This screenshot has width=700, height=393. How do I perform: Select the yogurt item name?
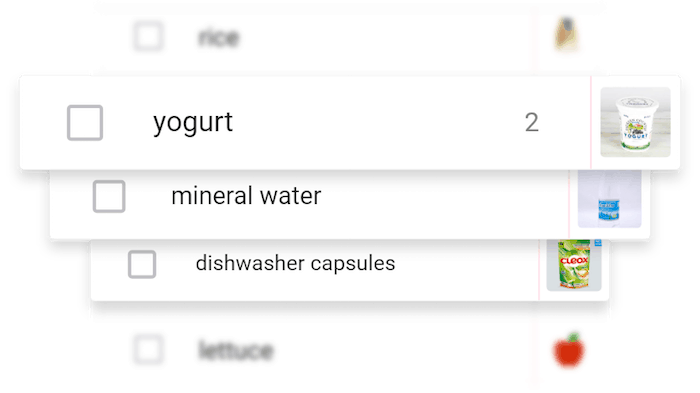(193, 122)
